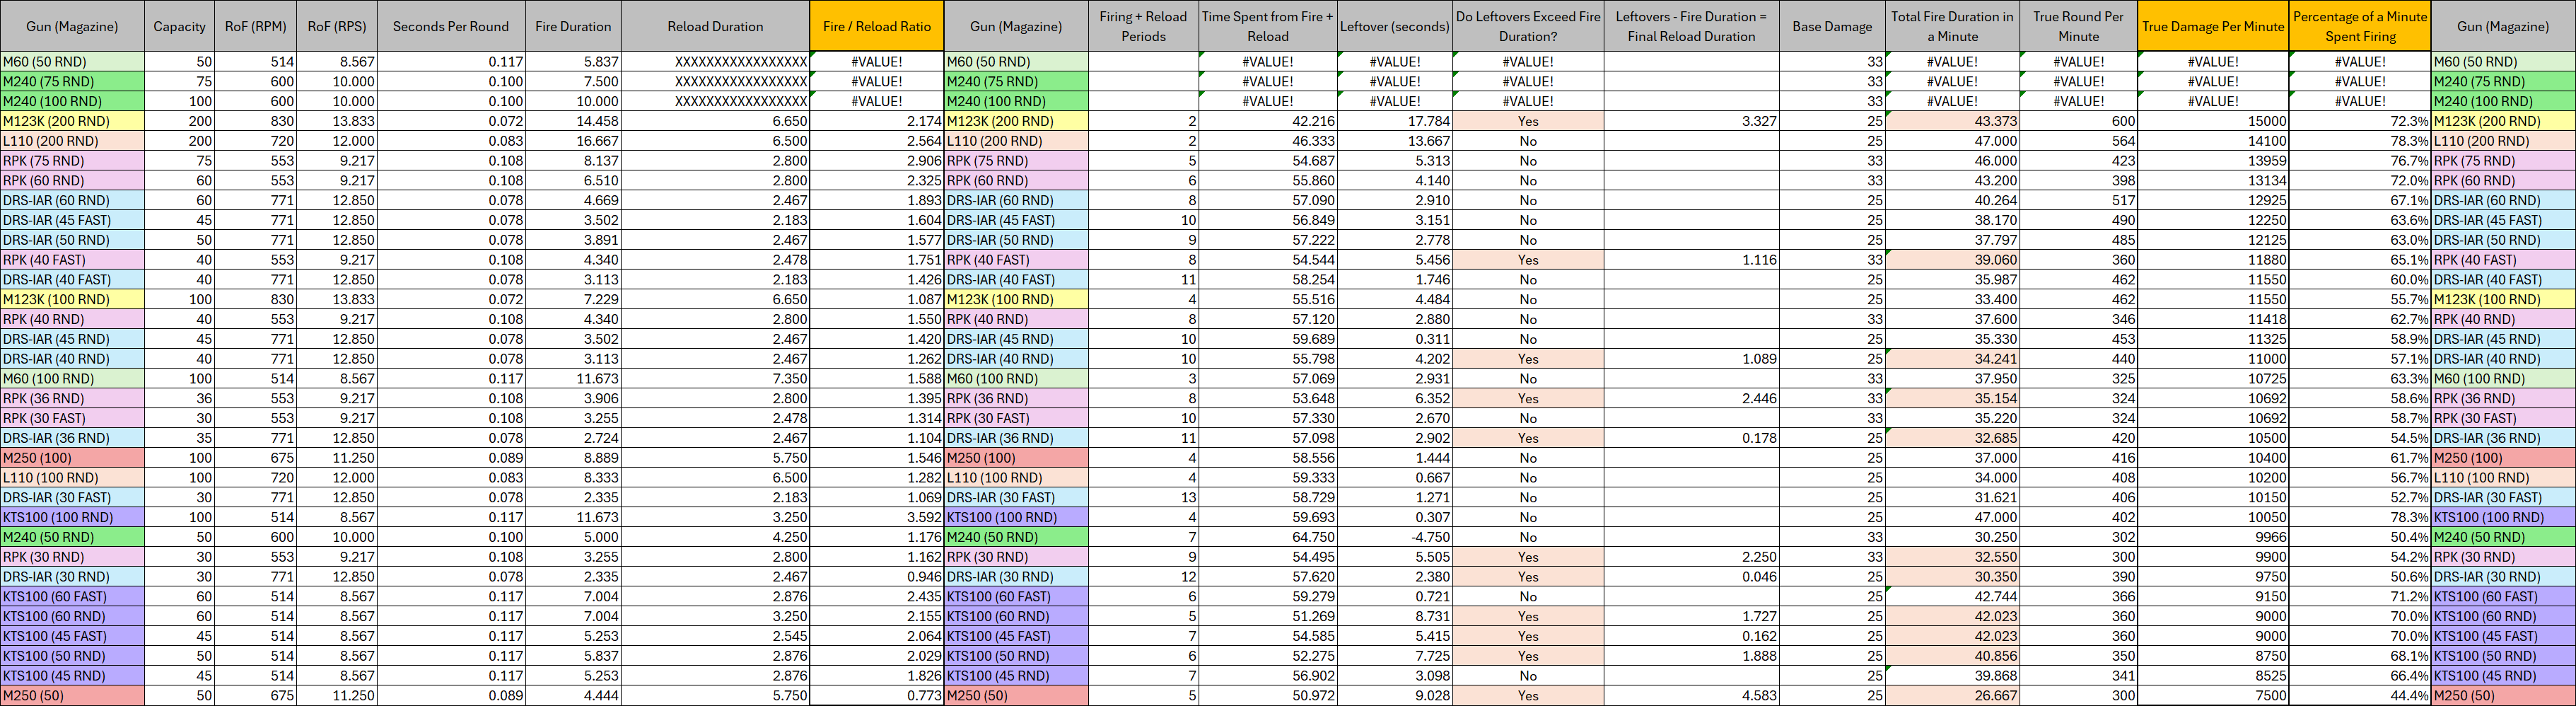
Task: Select the 76.7% firing percentage cell
Action: (2360, 161)
